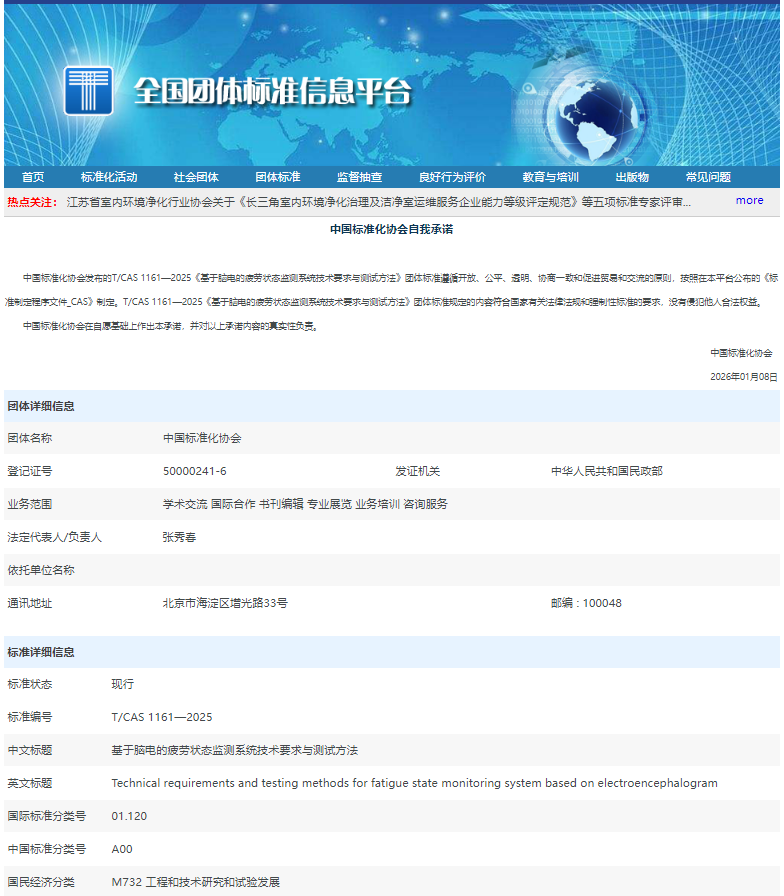Viewport: 784px width, 896px height.
Task: Open the 首页 navigation item
Action: pyautogui.click(x=33, y=177)
